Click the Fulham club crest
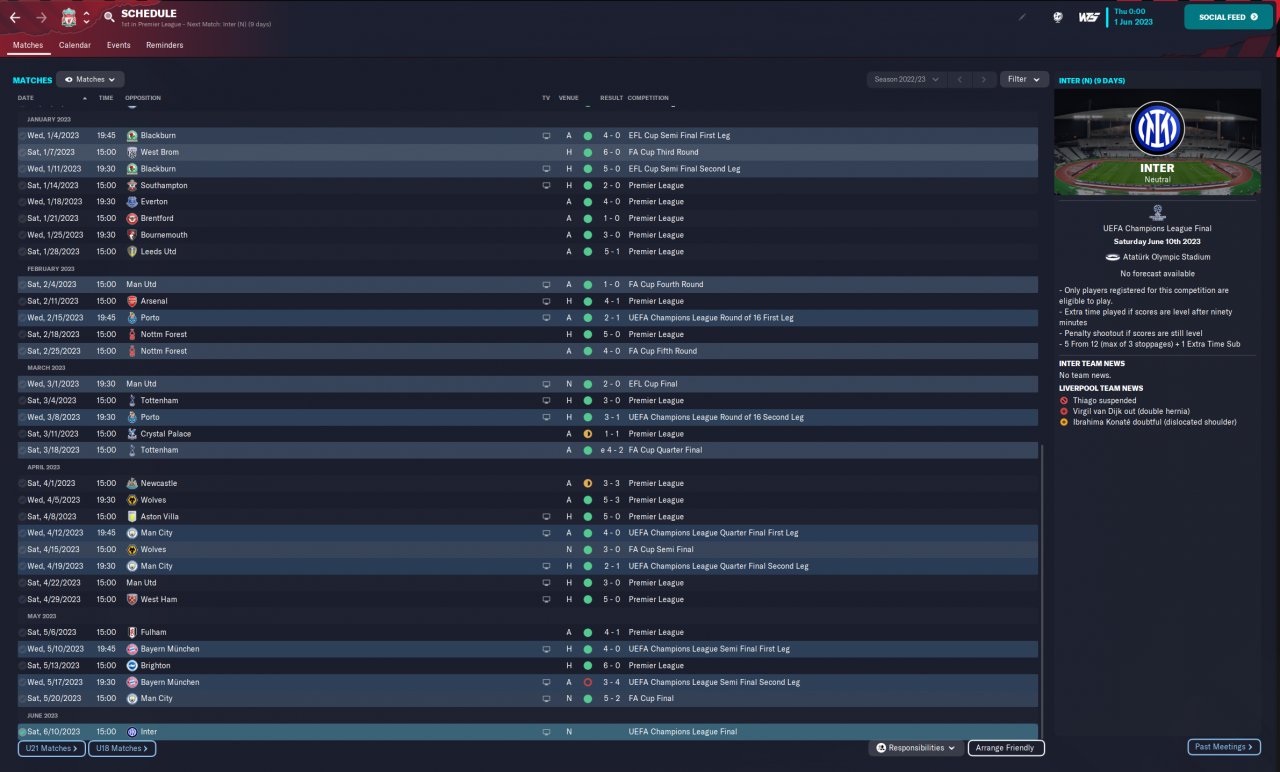The height and width of the screenshot is (772, 1280). (132, 632)
